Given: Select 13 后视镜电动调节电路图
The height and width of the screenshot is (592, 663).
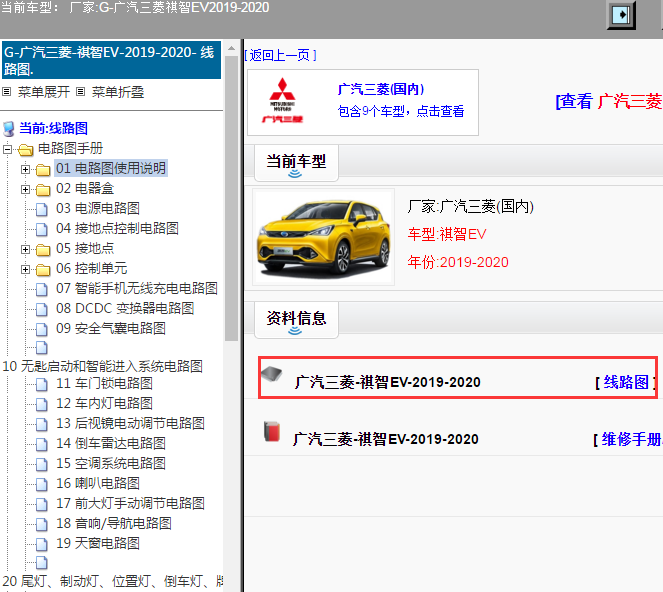Looking at the screenshot, I should pyautogui.click(x=130, y=423).
